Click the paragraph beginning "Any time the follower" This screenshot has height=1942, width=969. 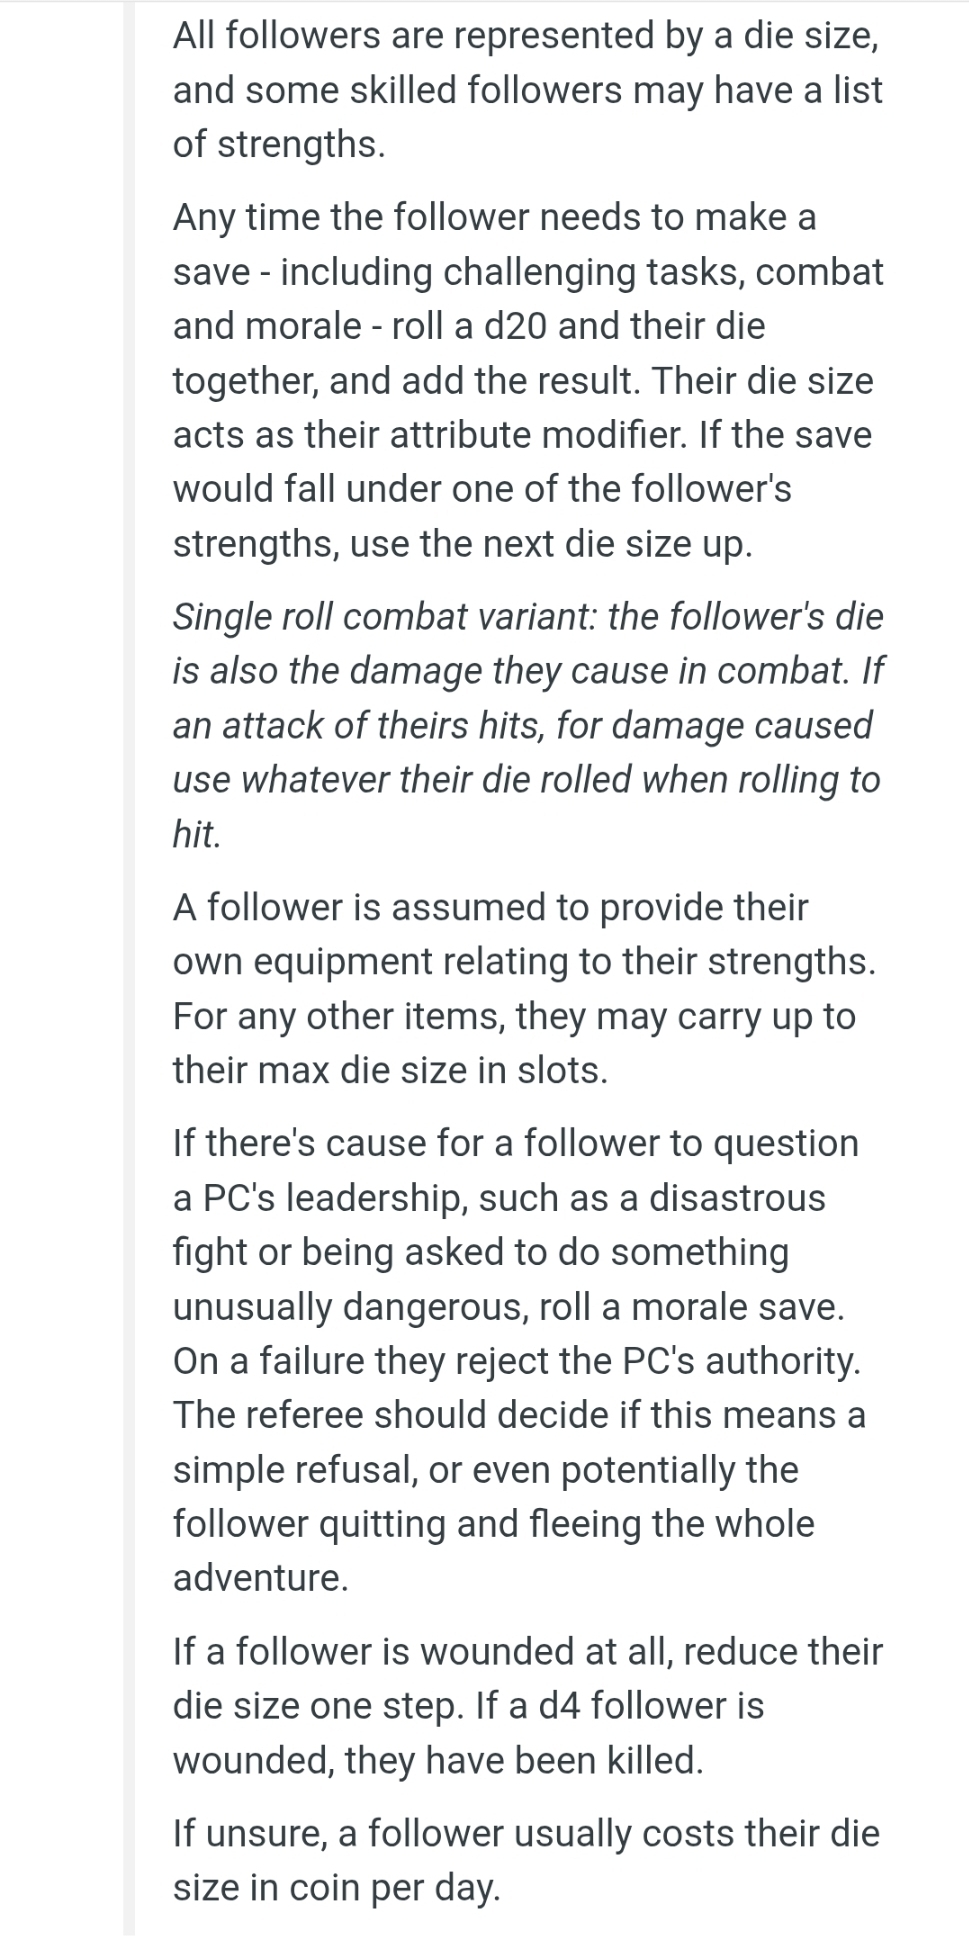click(x=527, y=380)
